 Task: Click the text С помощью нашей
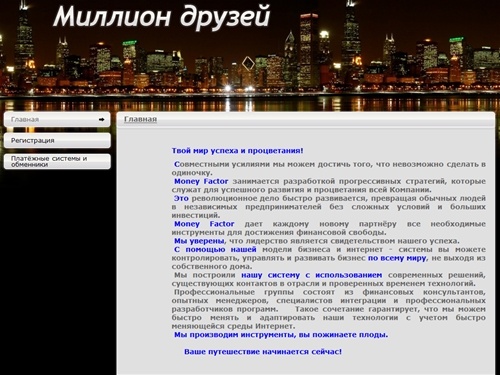215,249
